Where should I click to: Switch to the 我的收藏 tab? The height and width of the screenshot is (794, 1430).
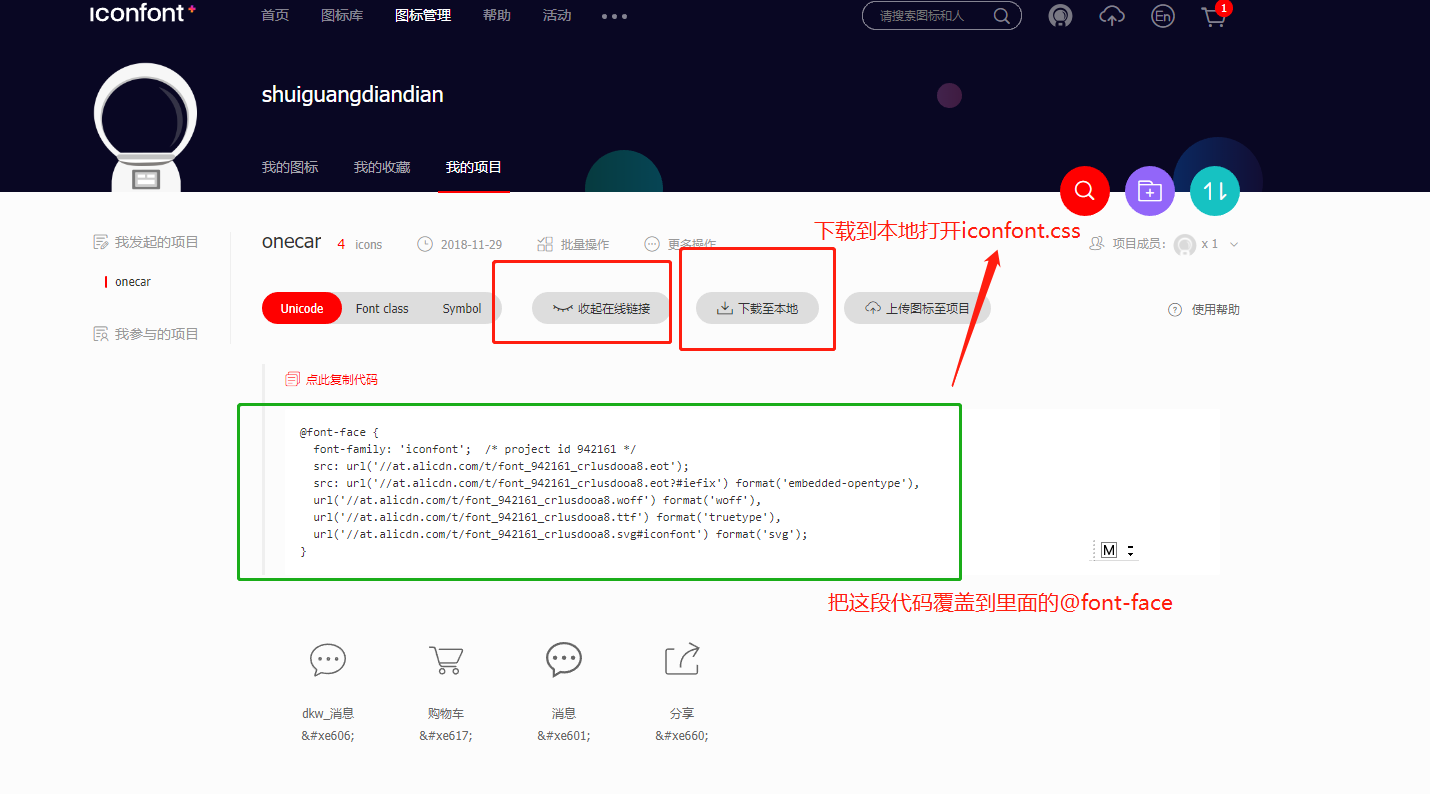382,167
